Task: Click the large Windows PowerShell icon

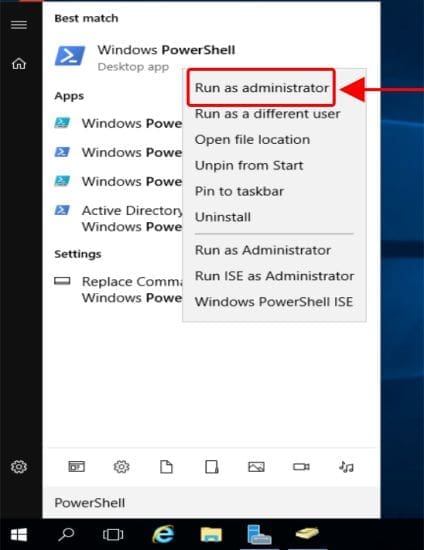Action: pyautogui.click(x=70, y=56)
